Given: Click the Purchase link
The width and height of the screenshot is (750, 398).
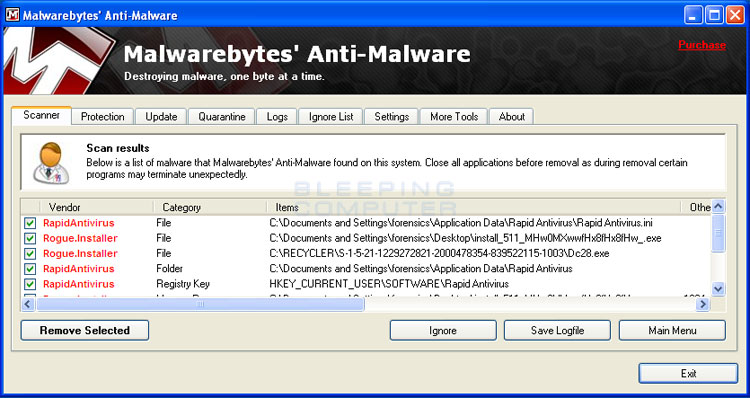Looking at the screenshot, I should pyautogui.click(x=702, y=45).
